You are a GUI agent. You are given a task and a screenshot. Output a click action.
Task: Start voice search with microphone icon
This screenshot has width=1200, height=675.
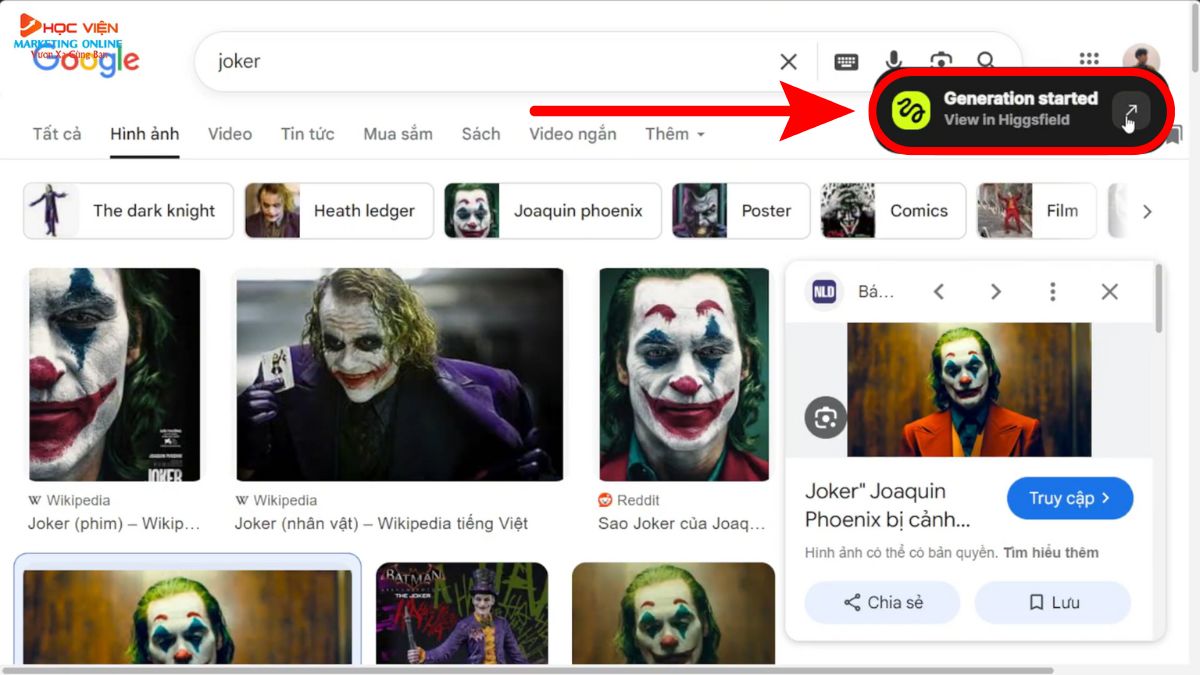(x=893, y=61)
